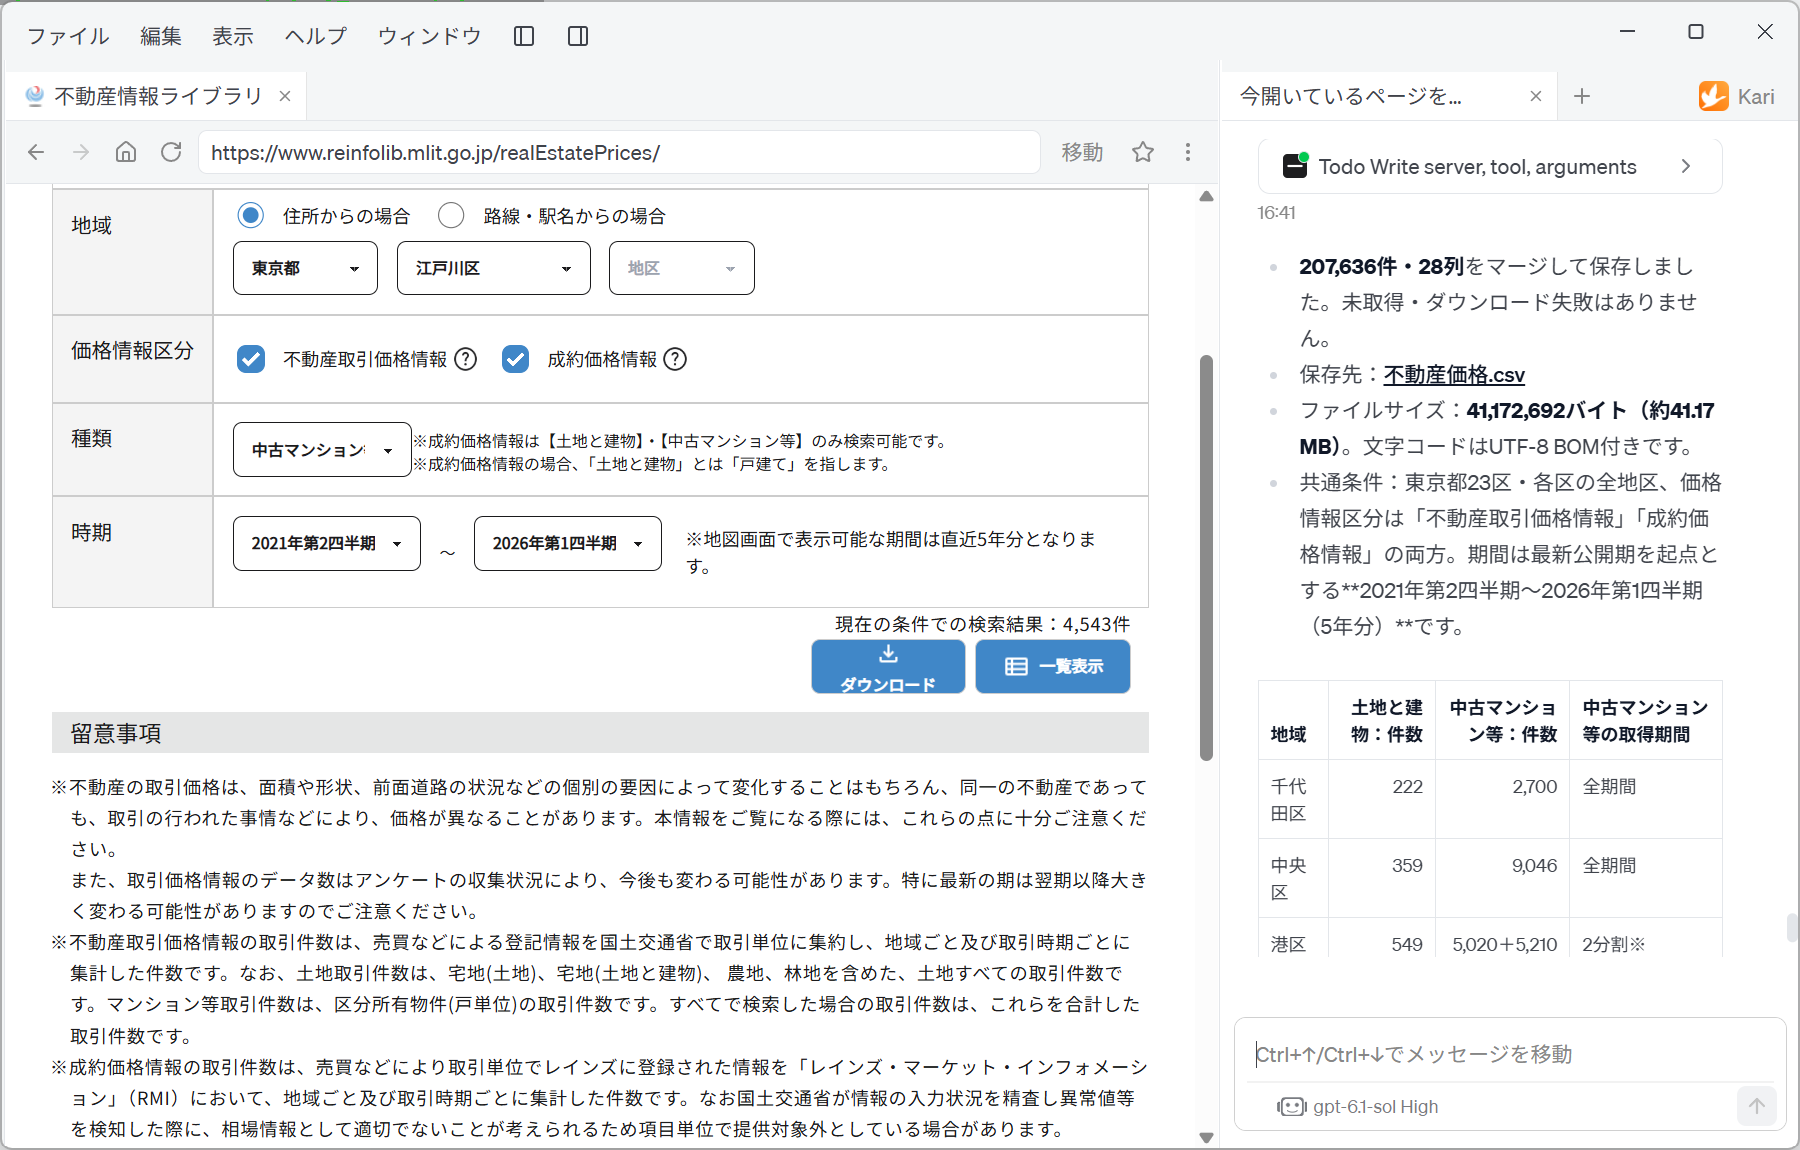Minimize the application window
Screen dimensions: 1800x1150
[x=1628, y=32]
